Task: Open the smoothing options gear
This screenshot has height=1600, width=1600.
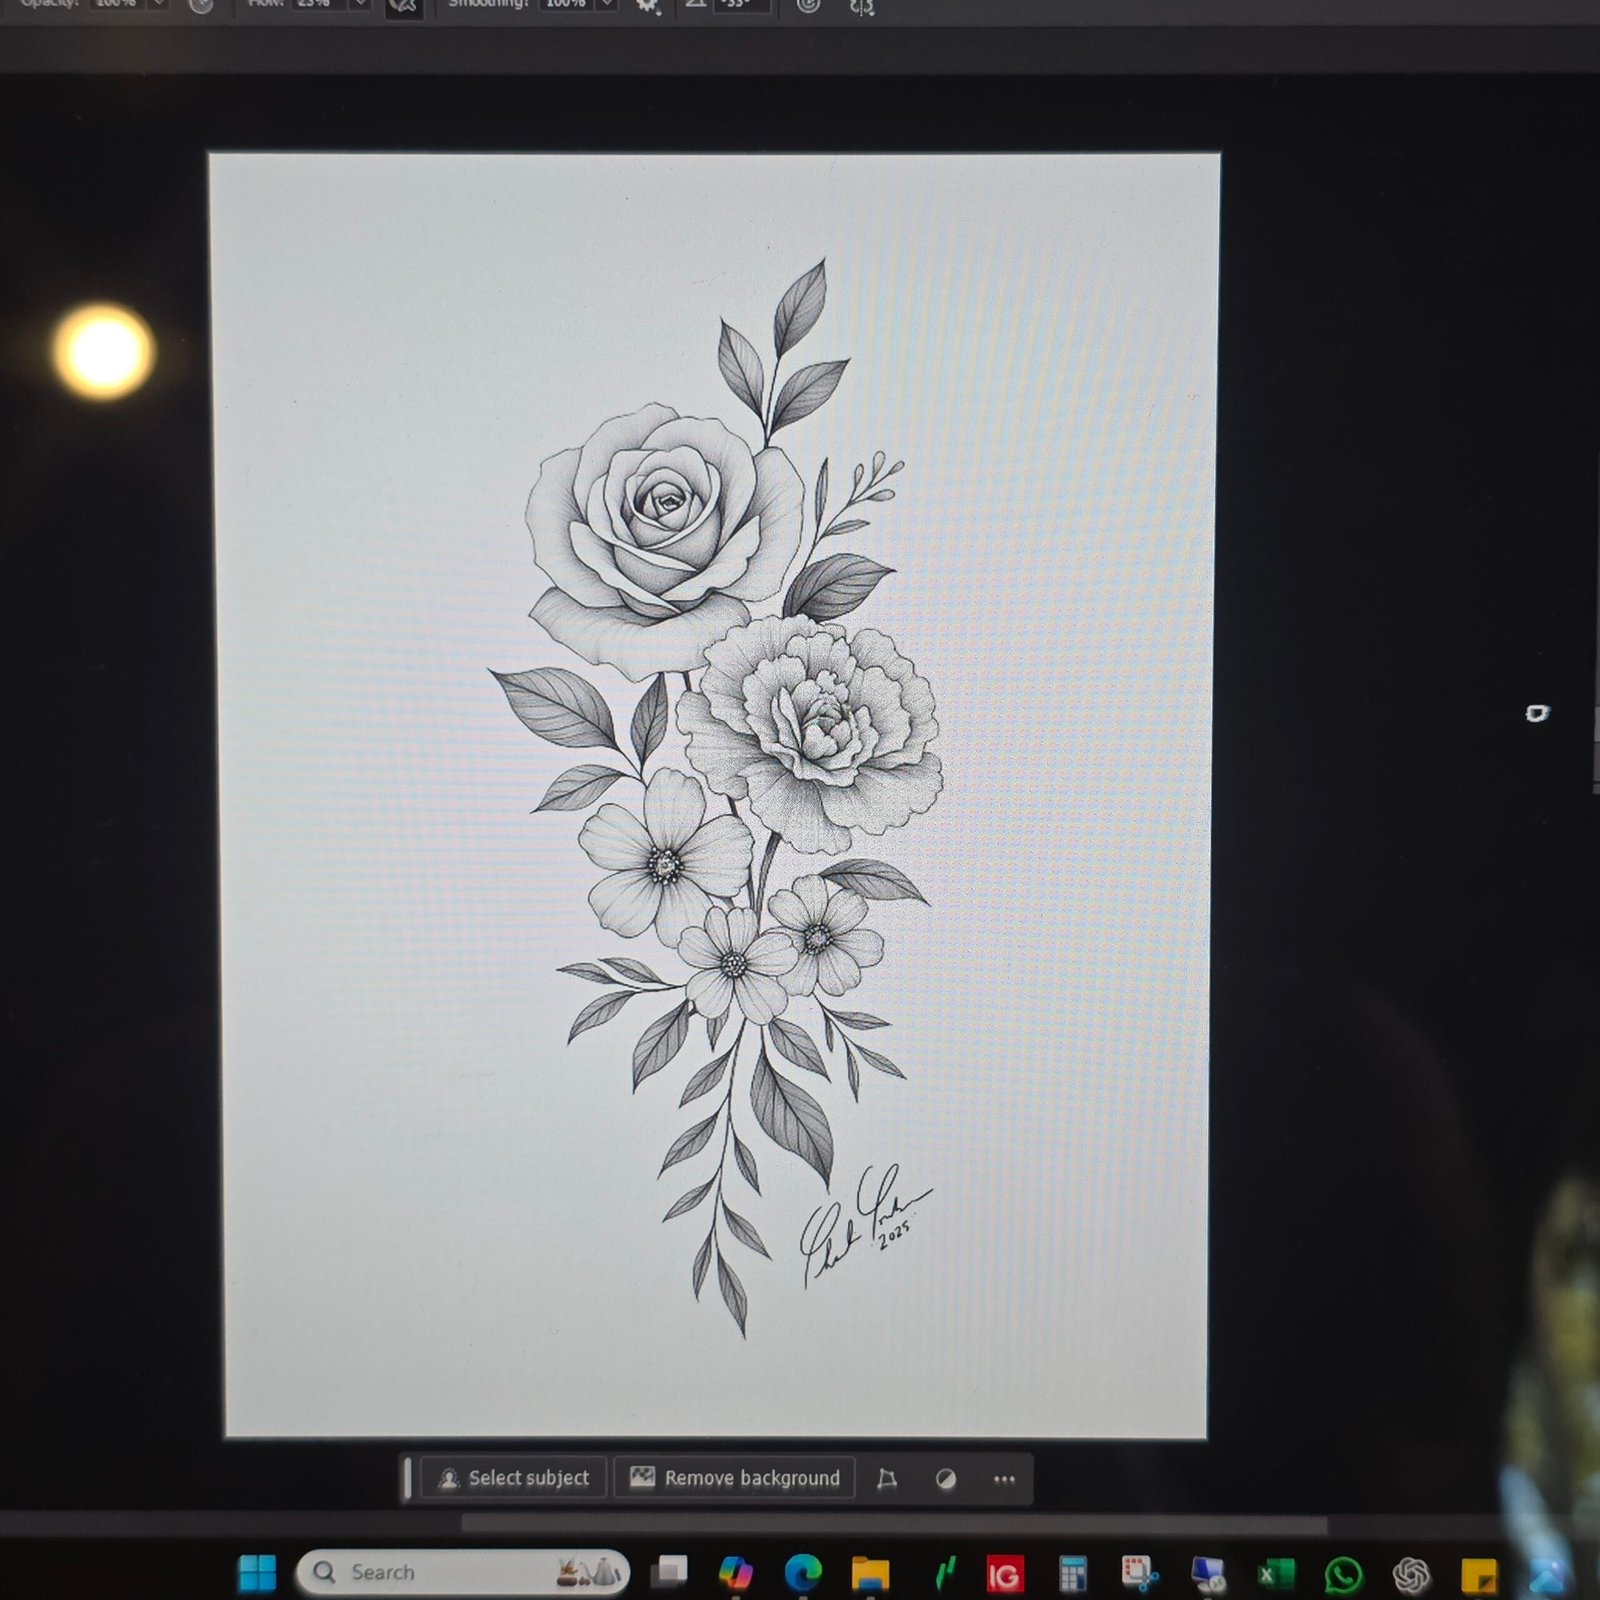Action: 647,5
